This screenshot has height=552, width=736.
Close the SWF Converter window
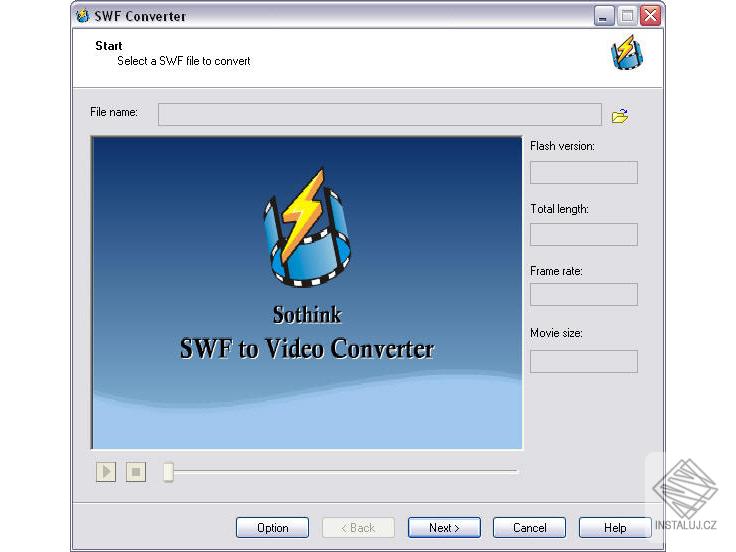[651, 16]
